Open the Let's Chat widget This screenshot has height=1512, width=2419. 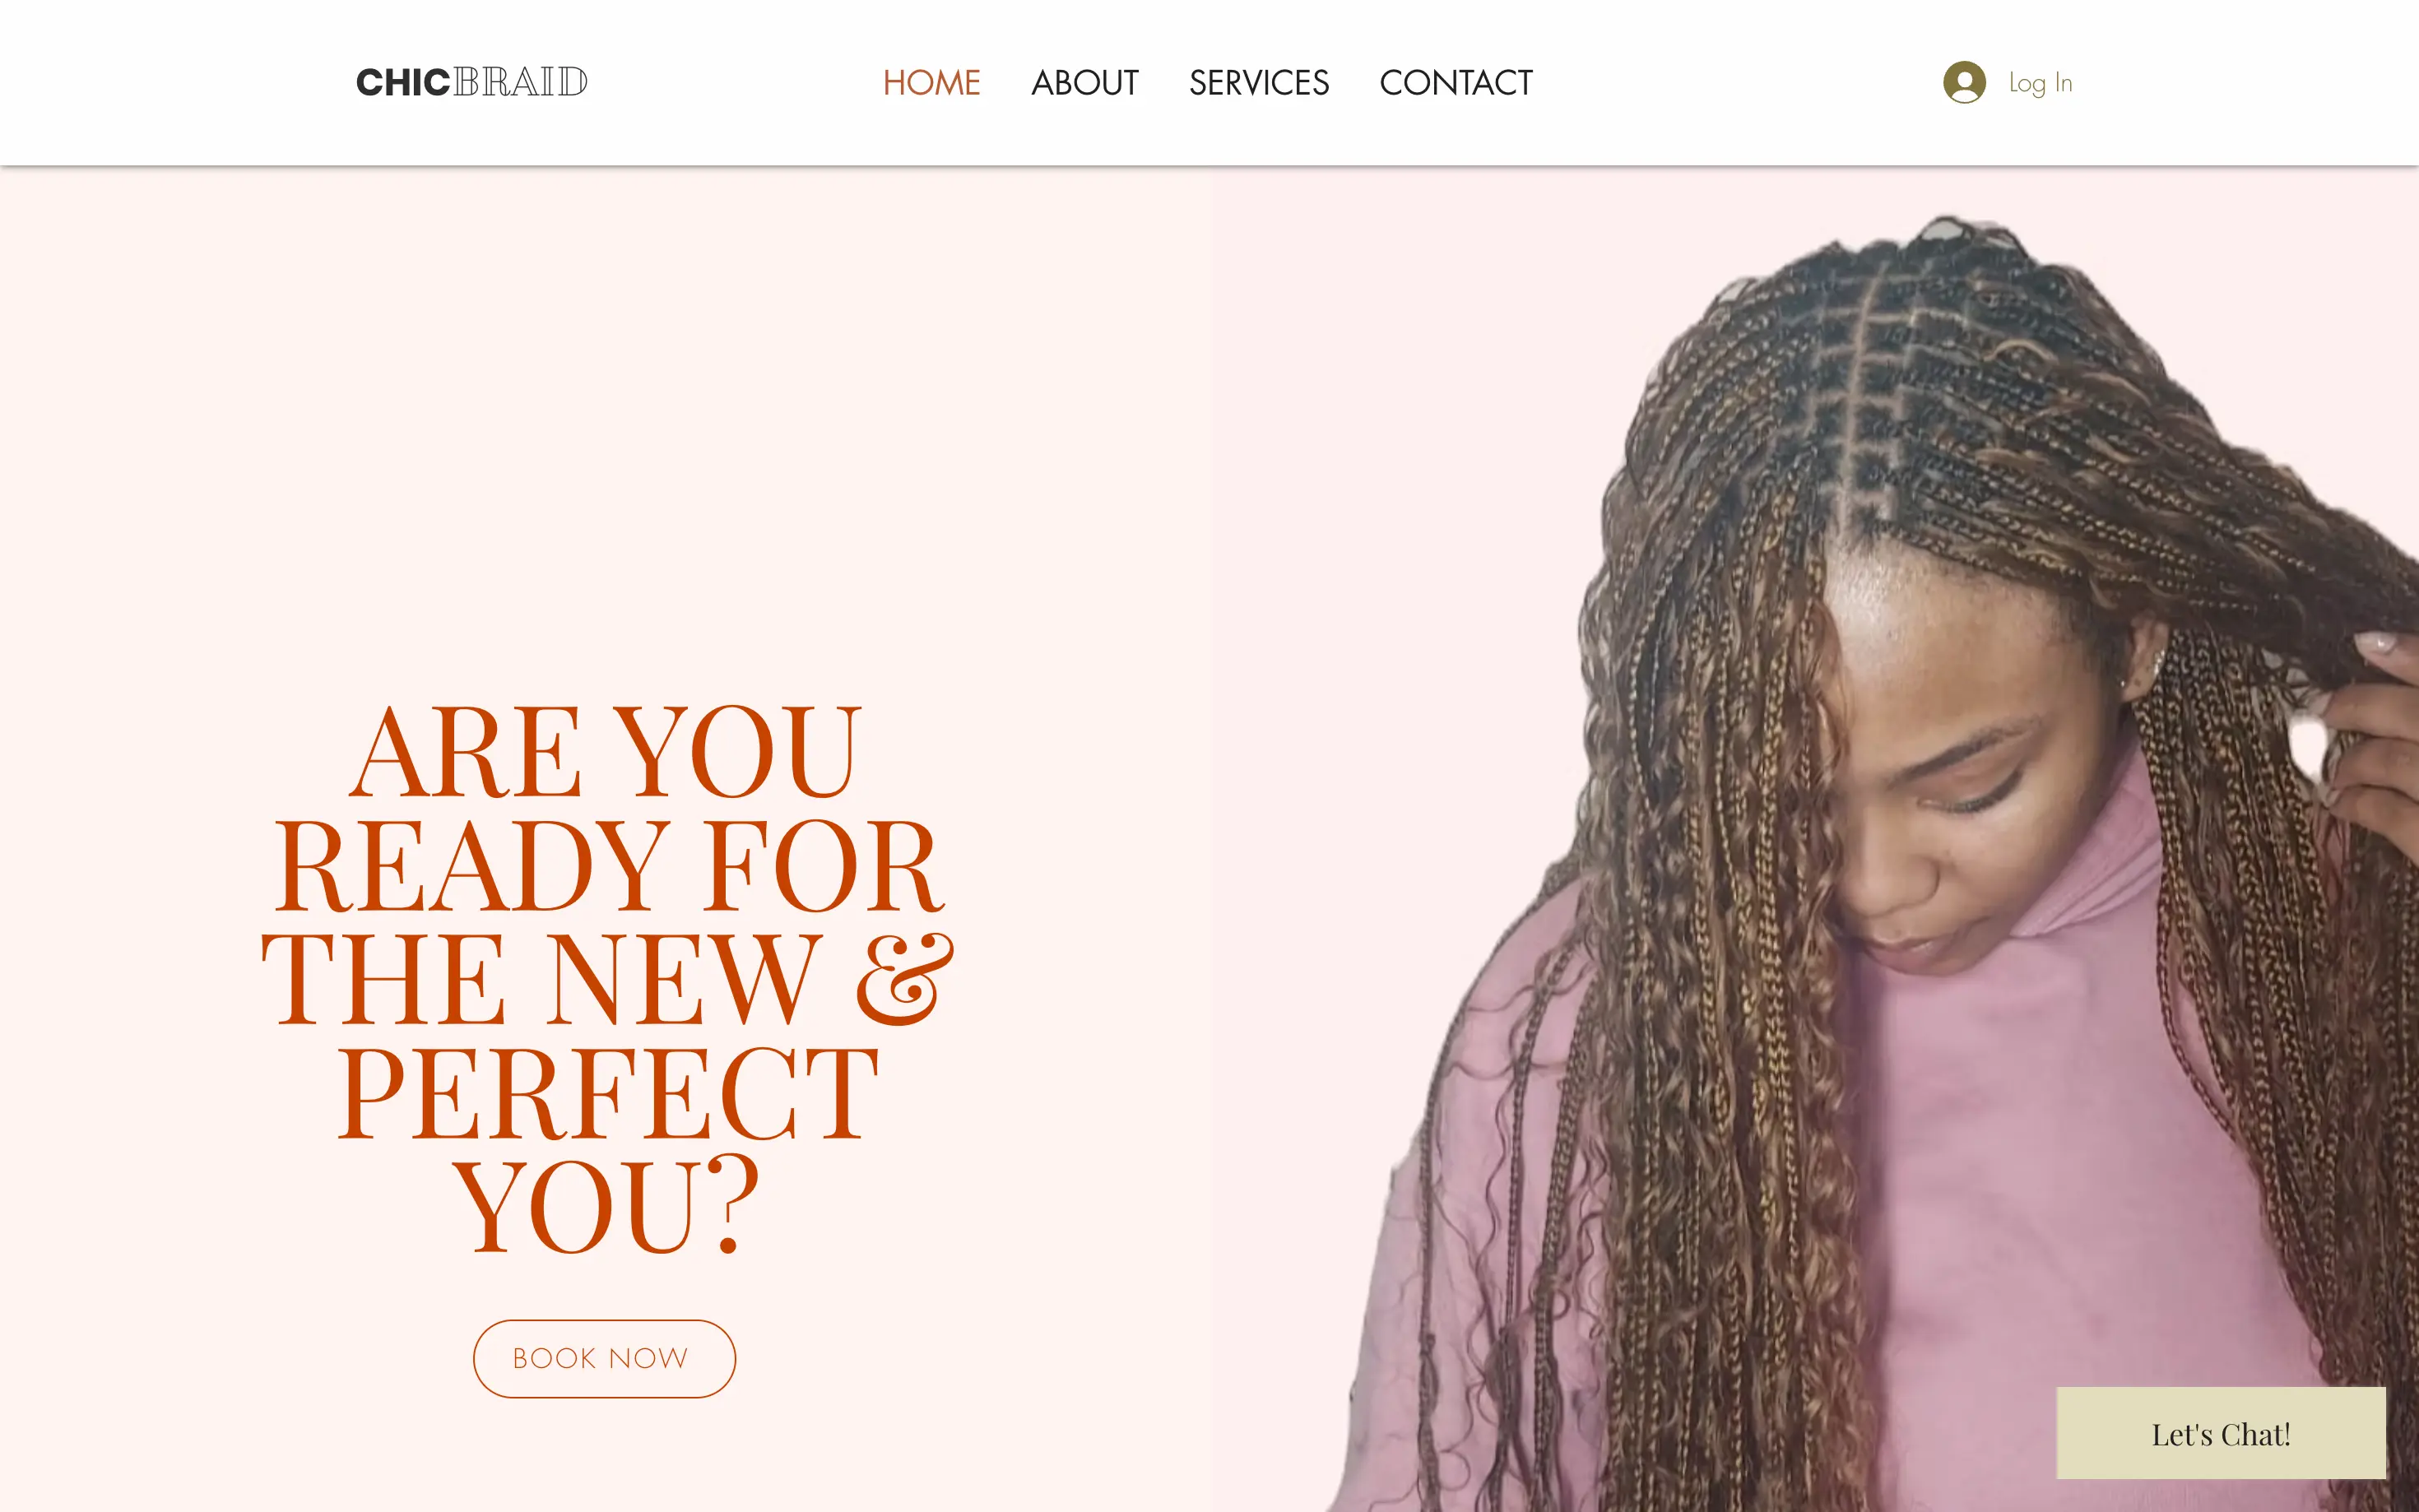[x=2221, y=1433]
